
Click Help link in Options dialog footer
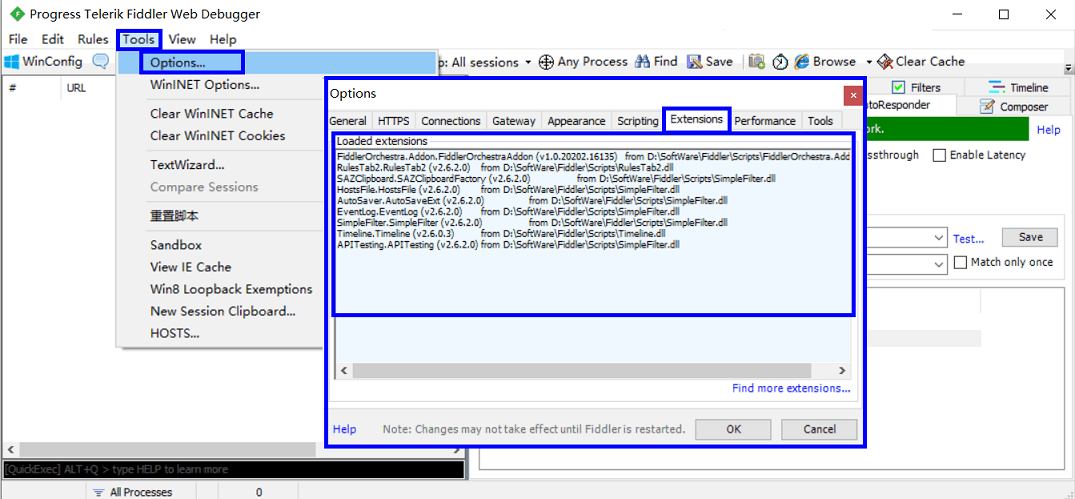pos(345,429)
